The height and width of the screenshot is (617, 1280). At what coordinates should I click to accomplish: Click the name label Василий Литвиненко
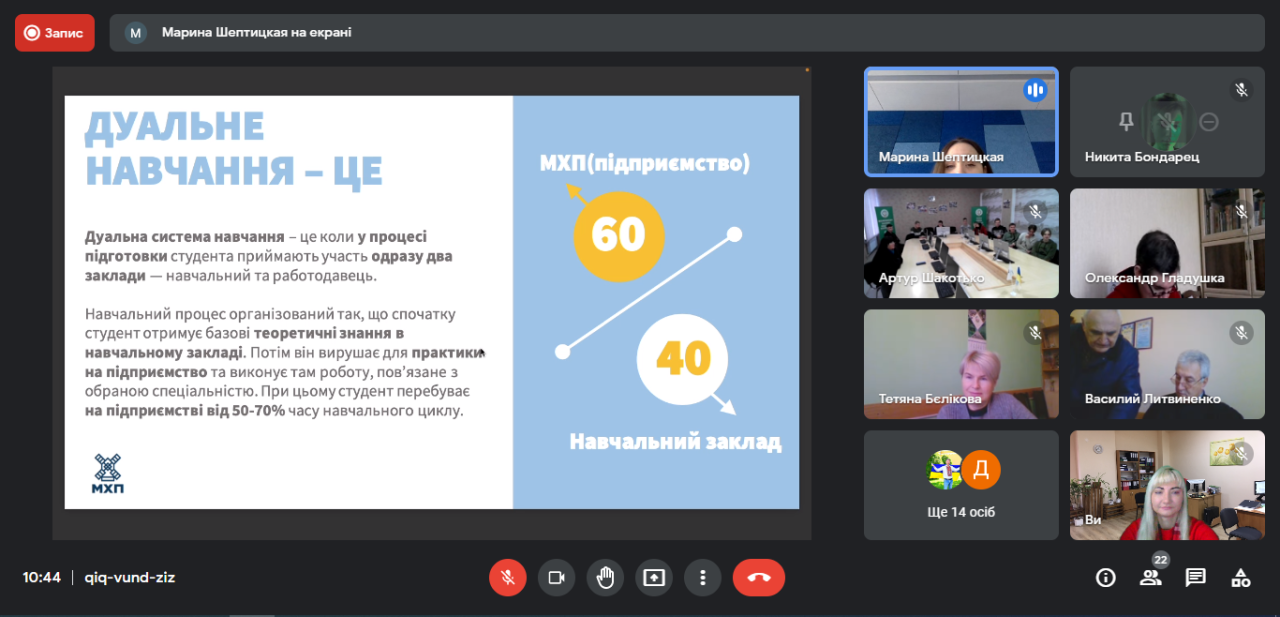coord(1152,399)
